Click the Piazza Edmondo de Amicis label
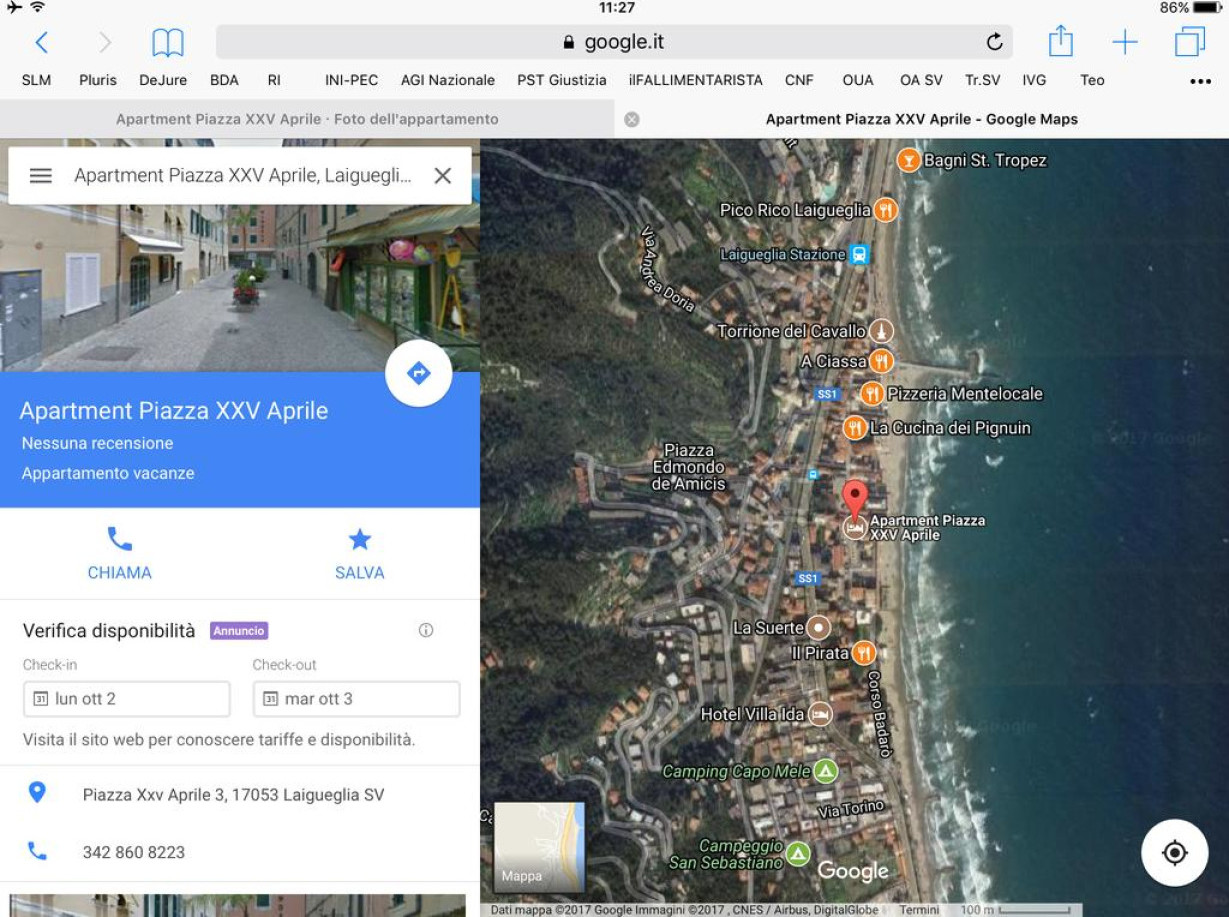Screen dimensions: 1229x917 pyautogui.click(x=689, y=467)
